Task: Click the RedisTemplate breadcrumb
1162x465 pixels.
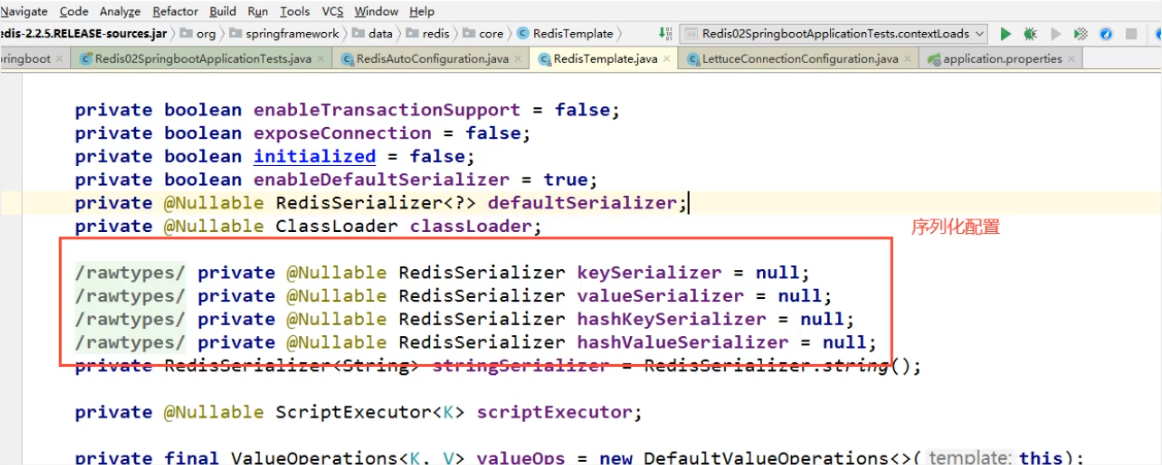Action: 574,33
